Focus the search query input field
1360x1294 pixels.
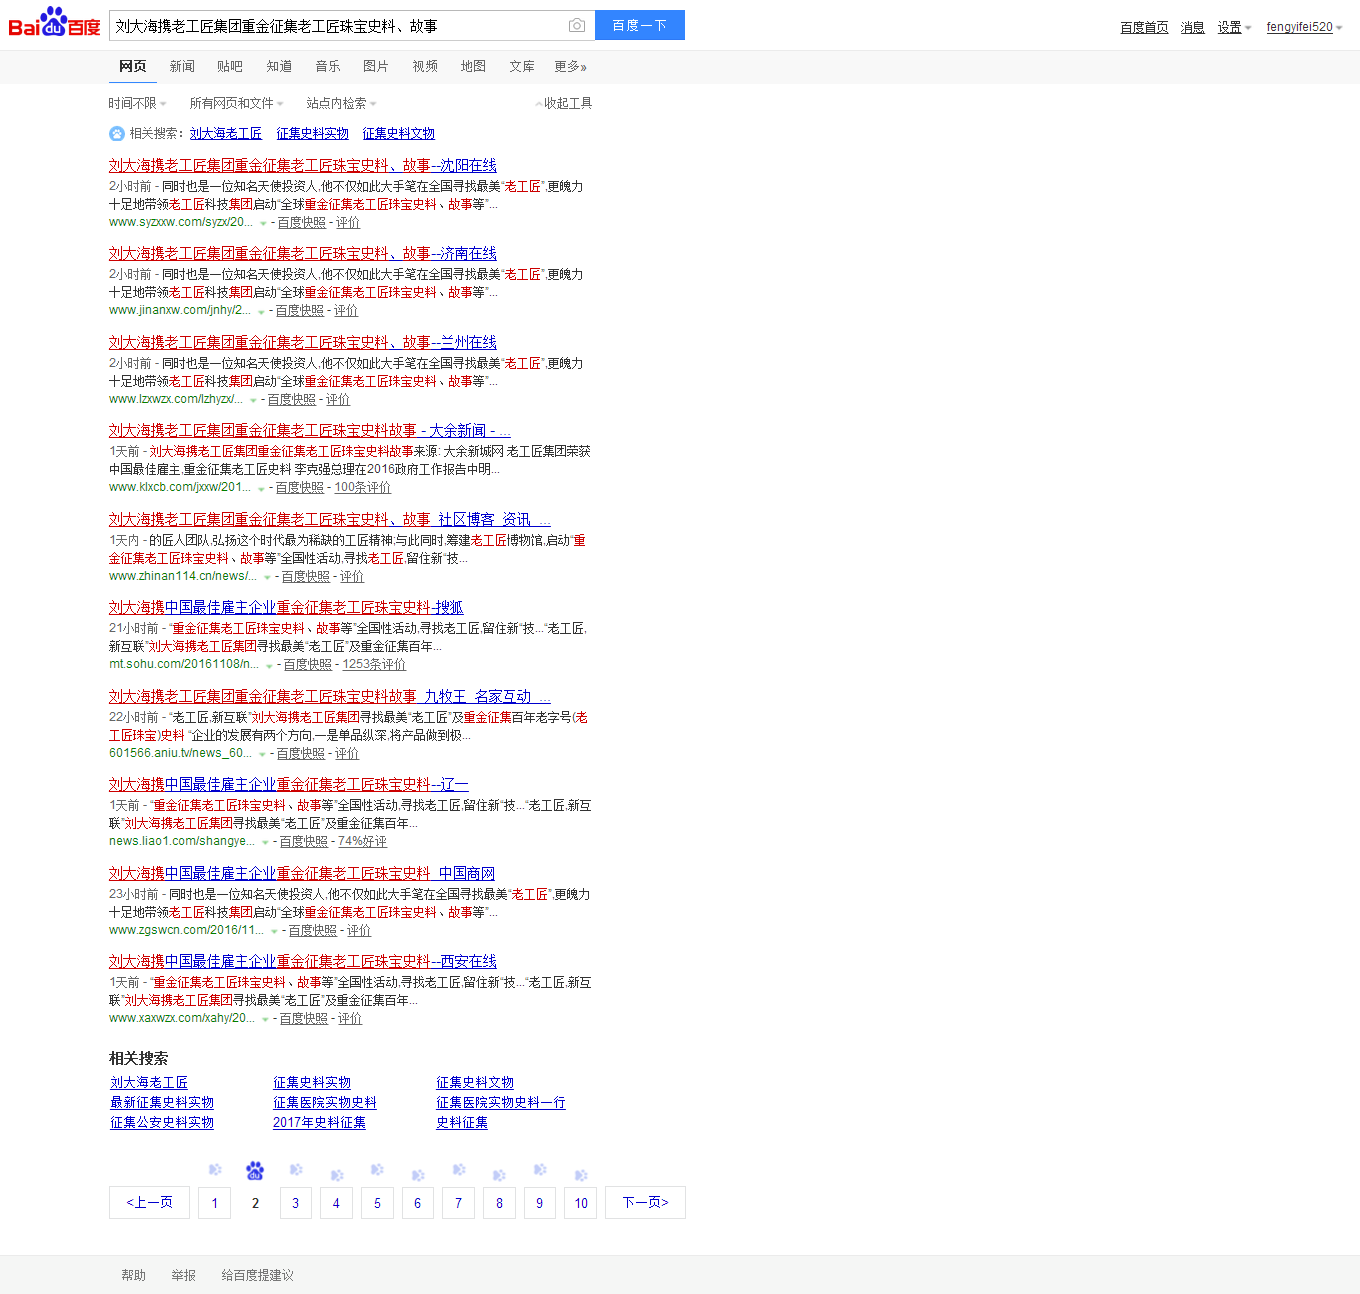click(x=338, y=25)
